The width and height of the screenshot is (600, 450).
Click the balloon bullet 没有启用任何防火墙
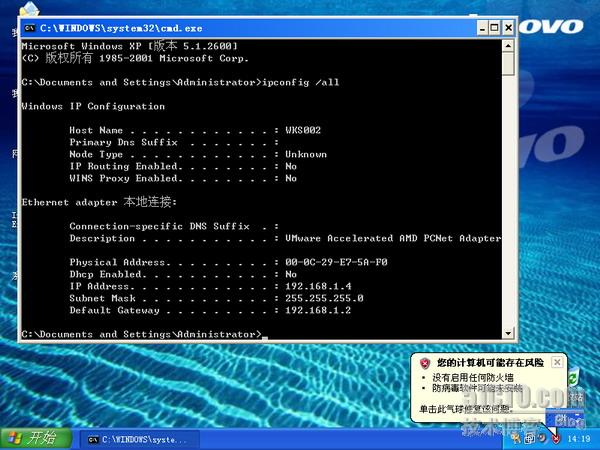pyautogui.click(x=473, y=378)
